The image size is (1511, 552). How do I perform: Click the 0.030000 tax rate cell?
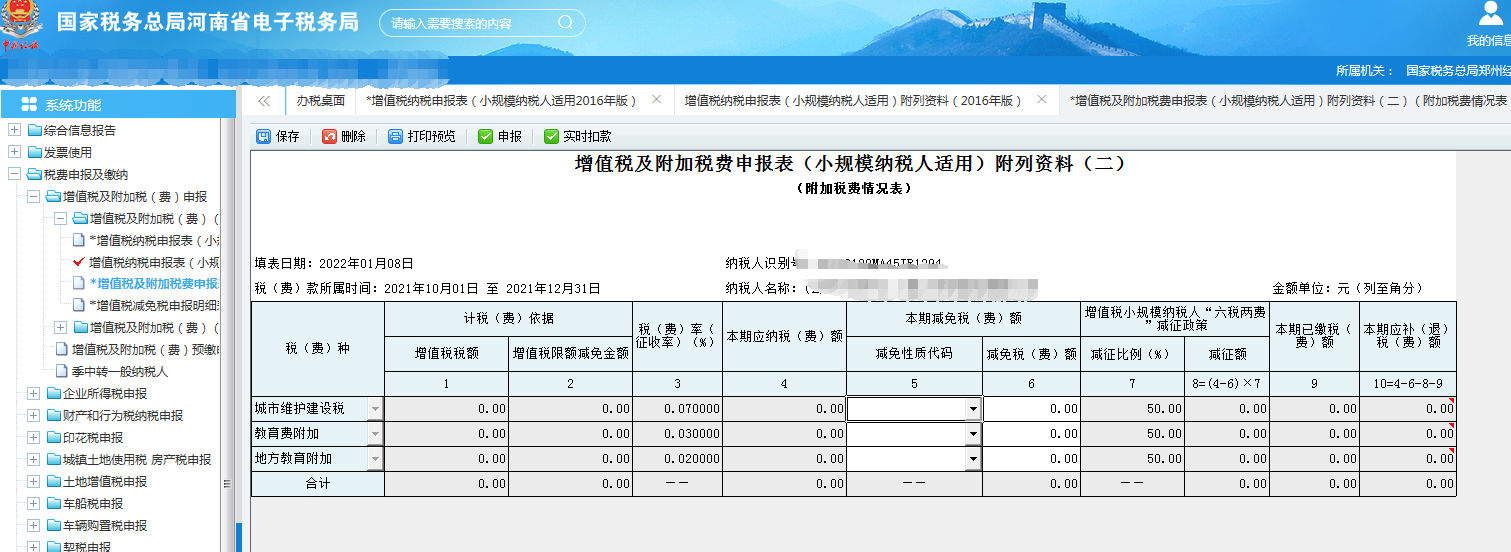678,433
